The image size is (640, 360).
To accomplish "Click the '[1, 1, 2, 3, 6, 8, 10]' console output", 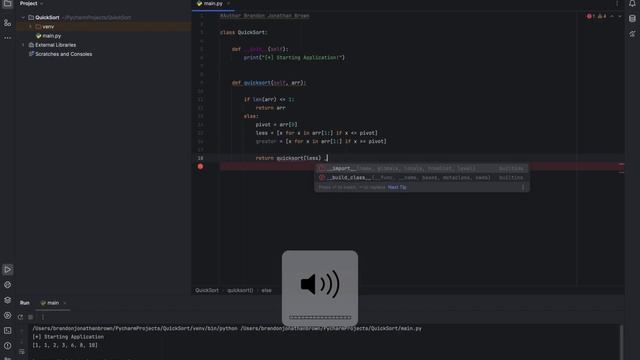I will point(65,345).
